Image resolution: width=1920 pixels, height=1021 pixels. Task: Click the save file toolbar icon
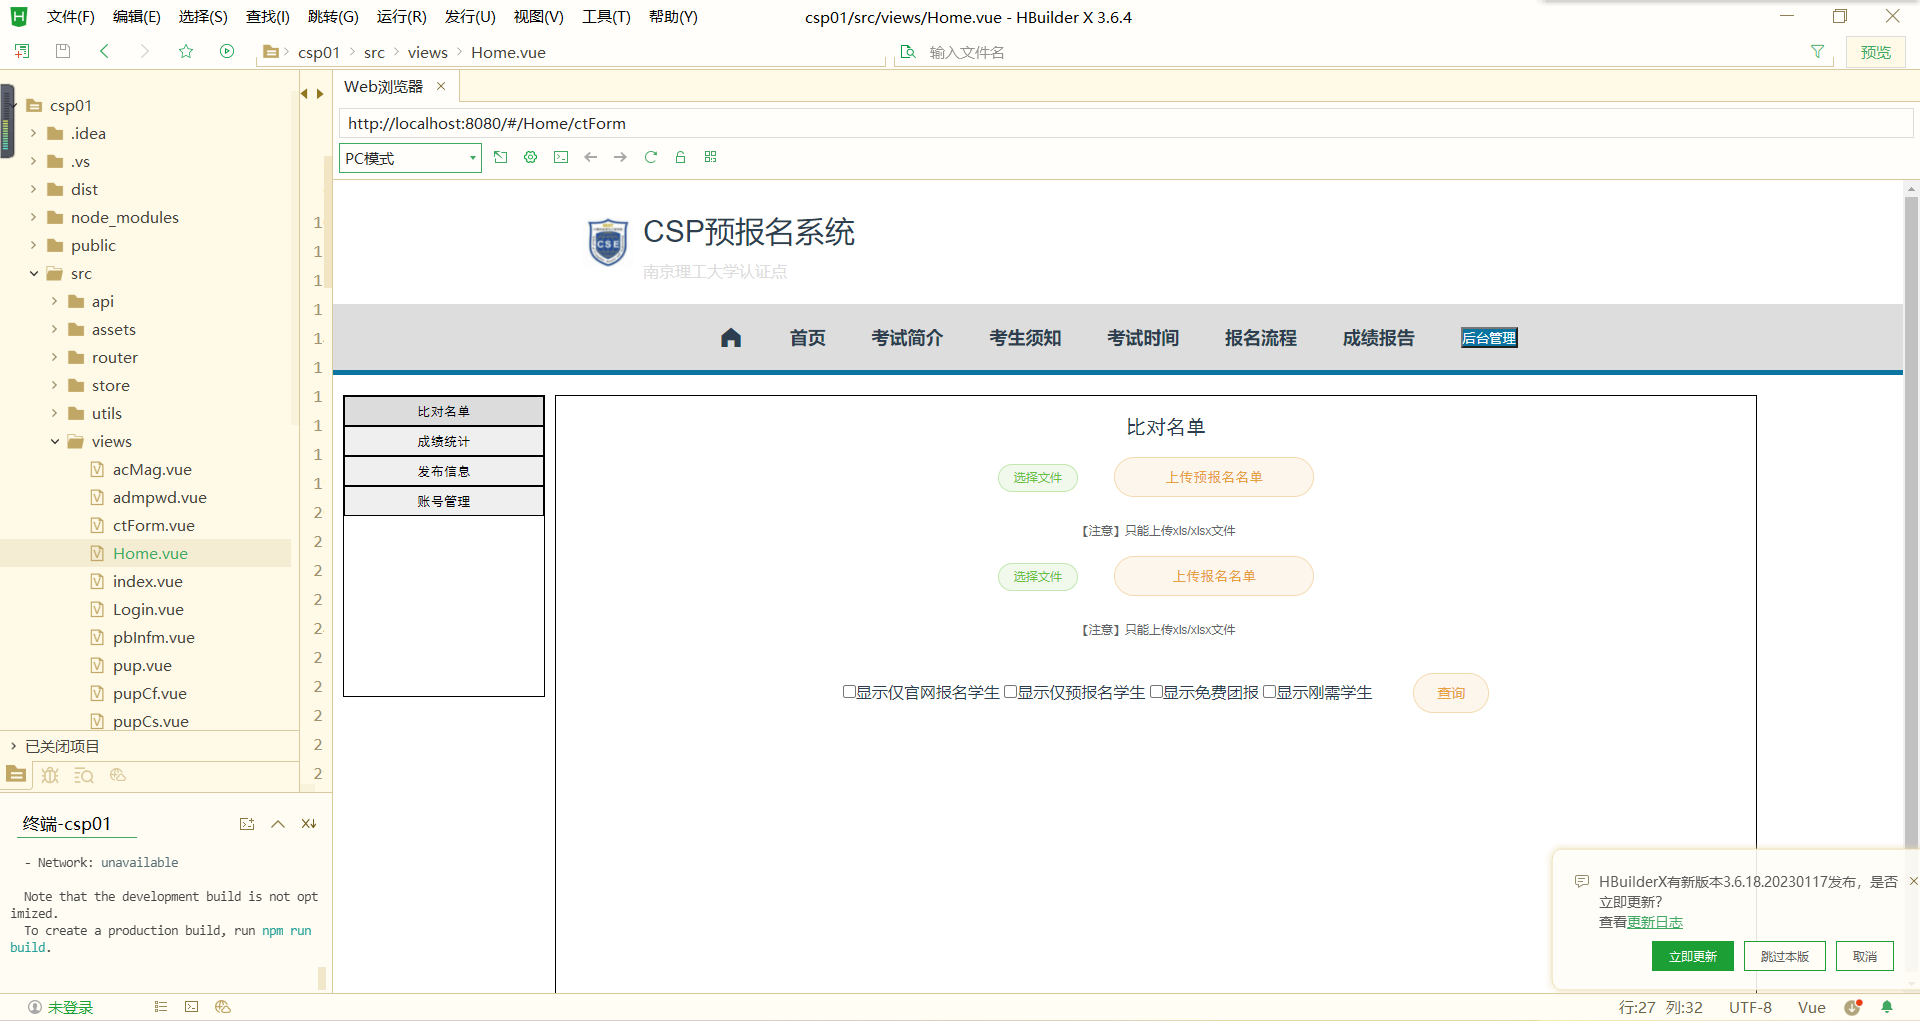[63, 51]
